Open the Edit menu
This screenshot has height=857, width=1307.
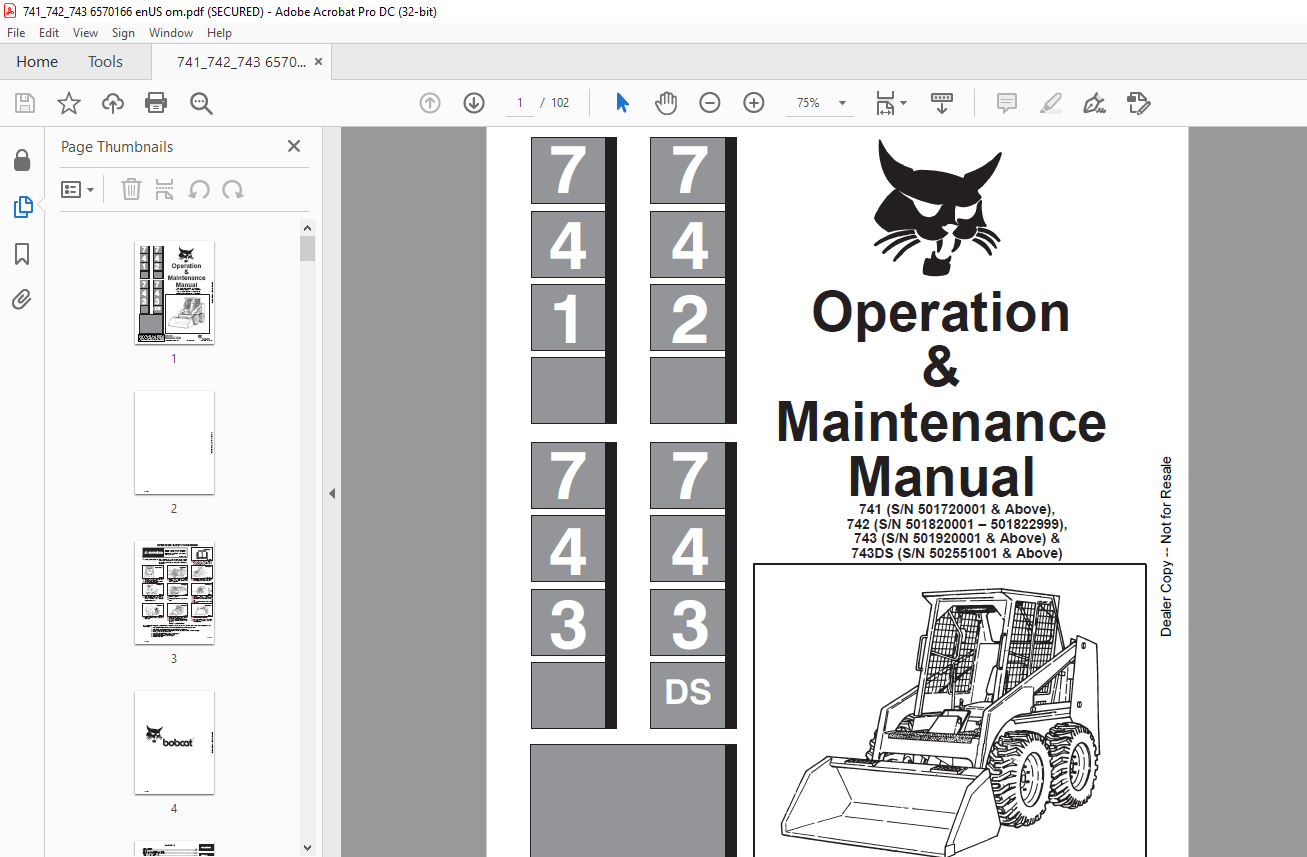click(x=49, y=33)
